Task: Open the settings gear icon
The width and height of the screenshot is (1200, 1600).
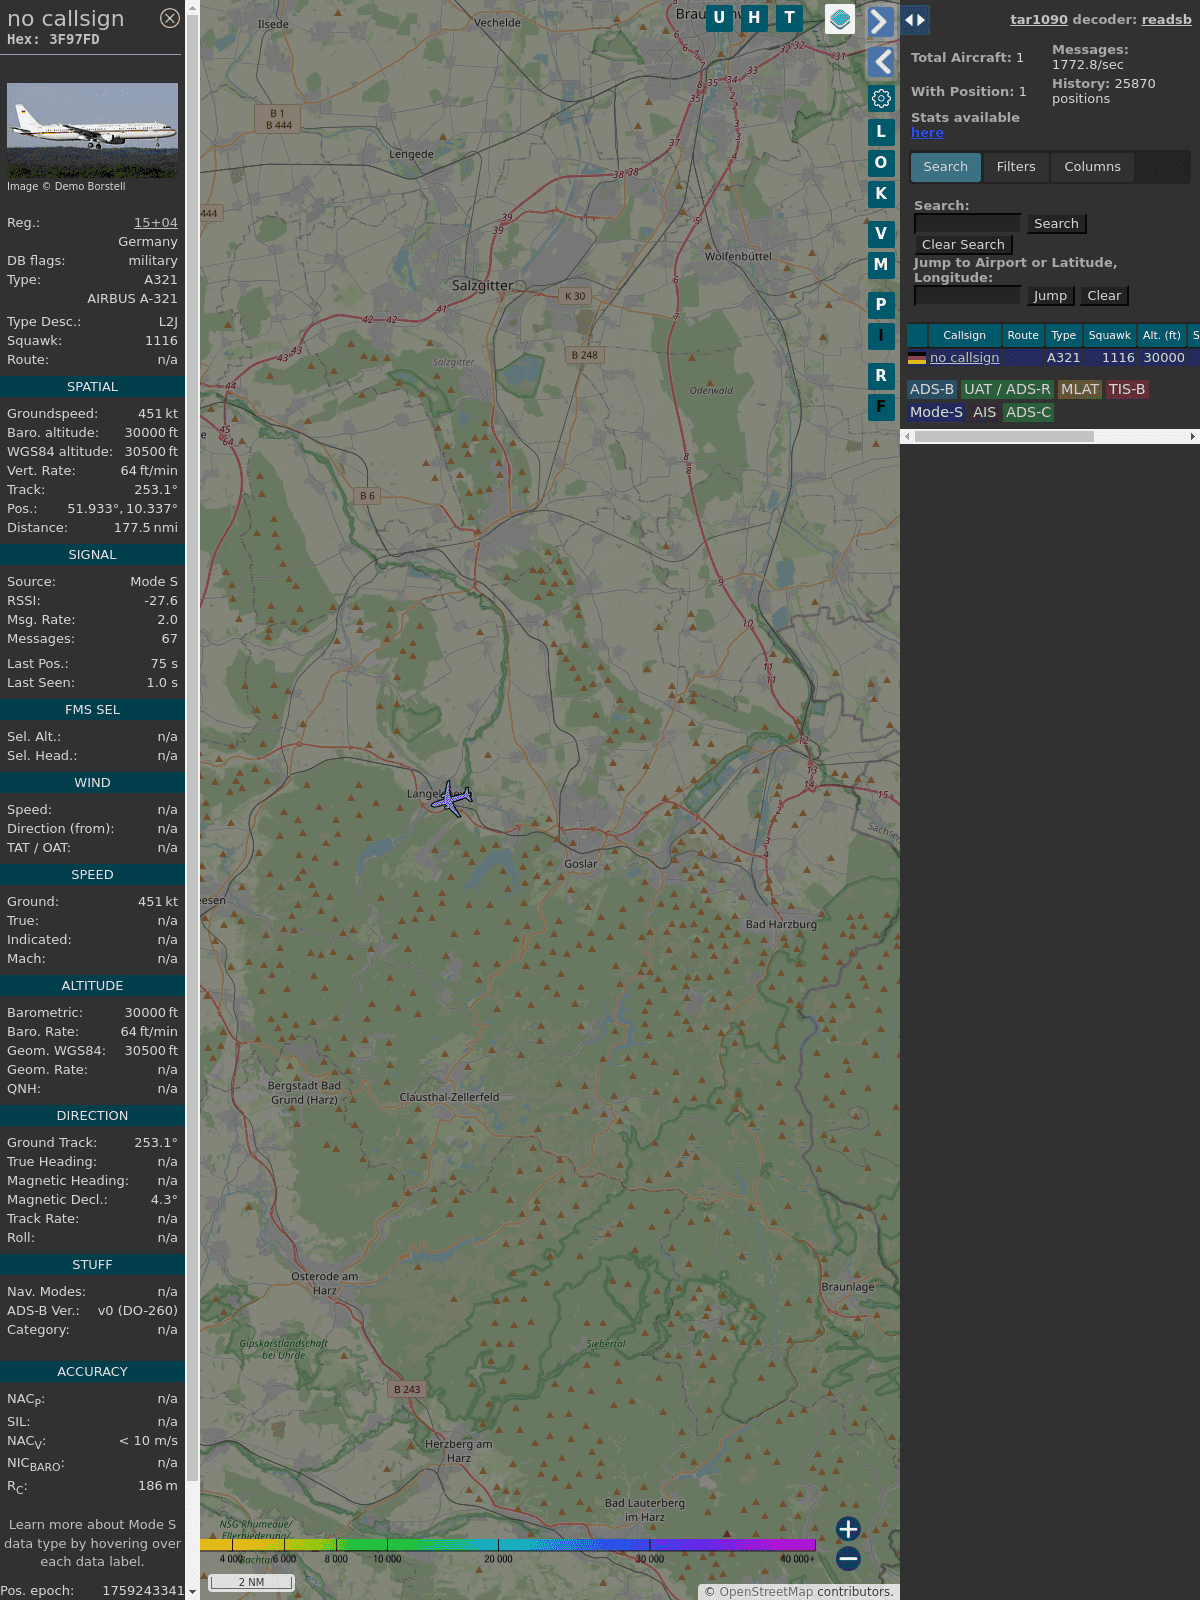Action: pos(881,98)
